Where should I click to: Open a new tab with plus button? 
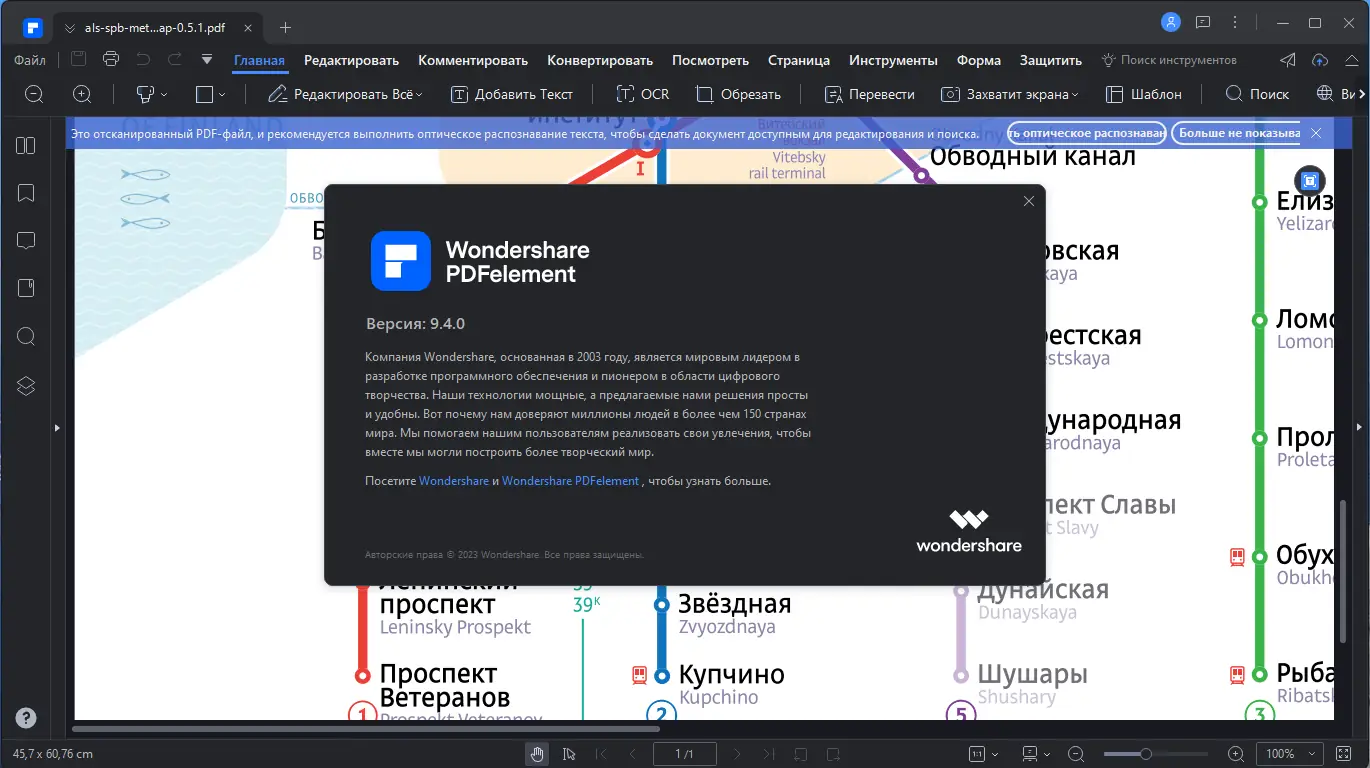285,27
